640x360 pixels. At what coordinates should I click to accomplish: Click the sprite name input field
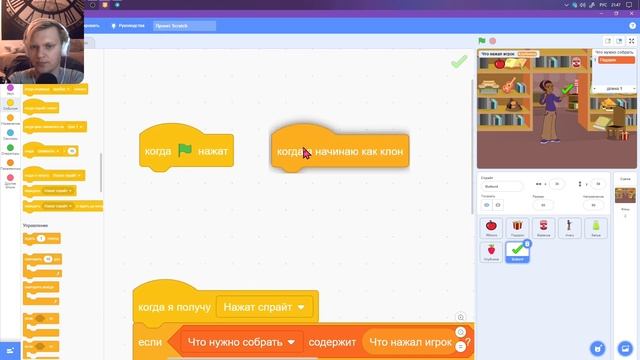[x=502, y=186]
